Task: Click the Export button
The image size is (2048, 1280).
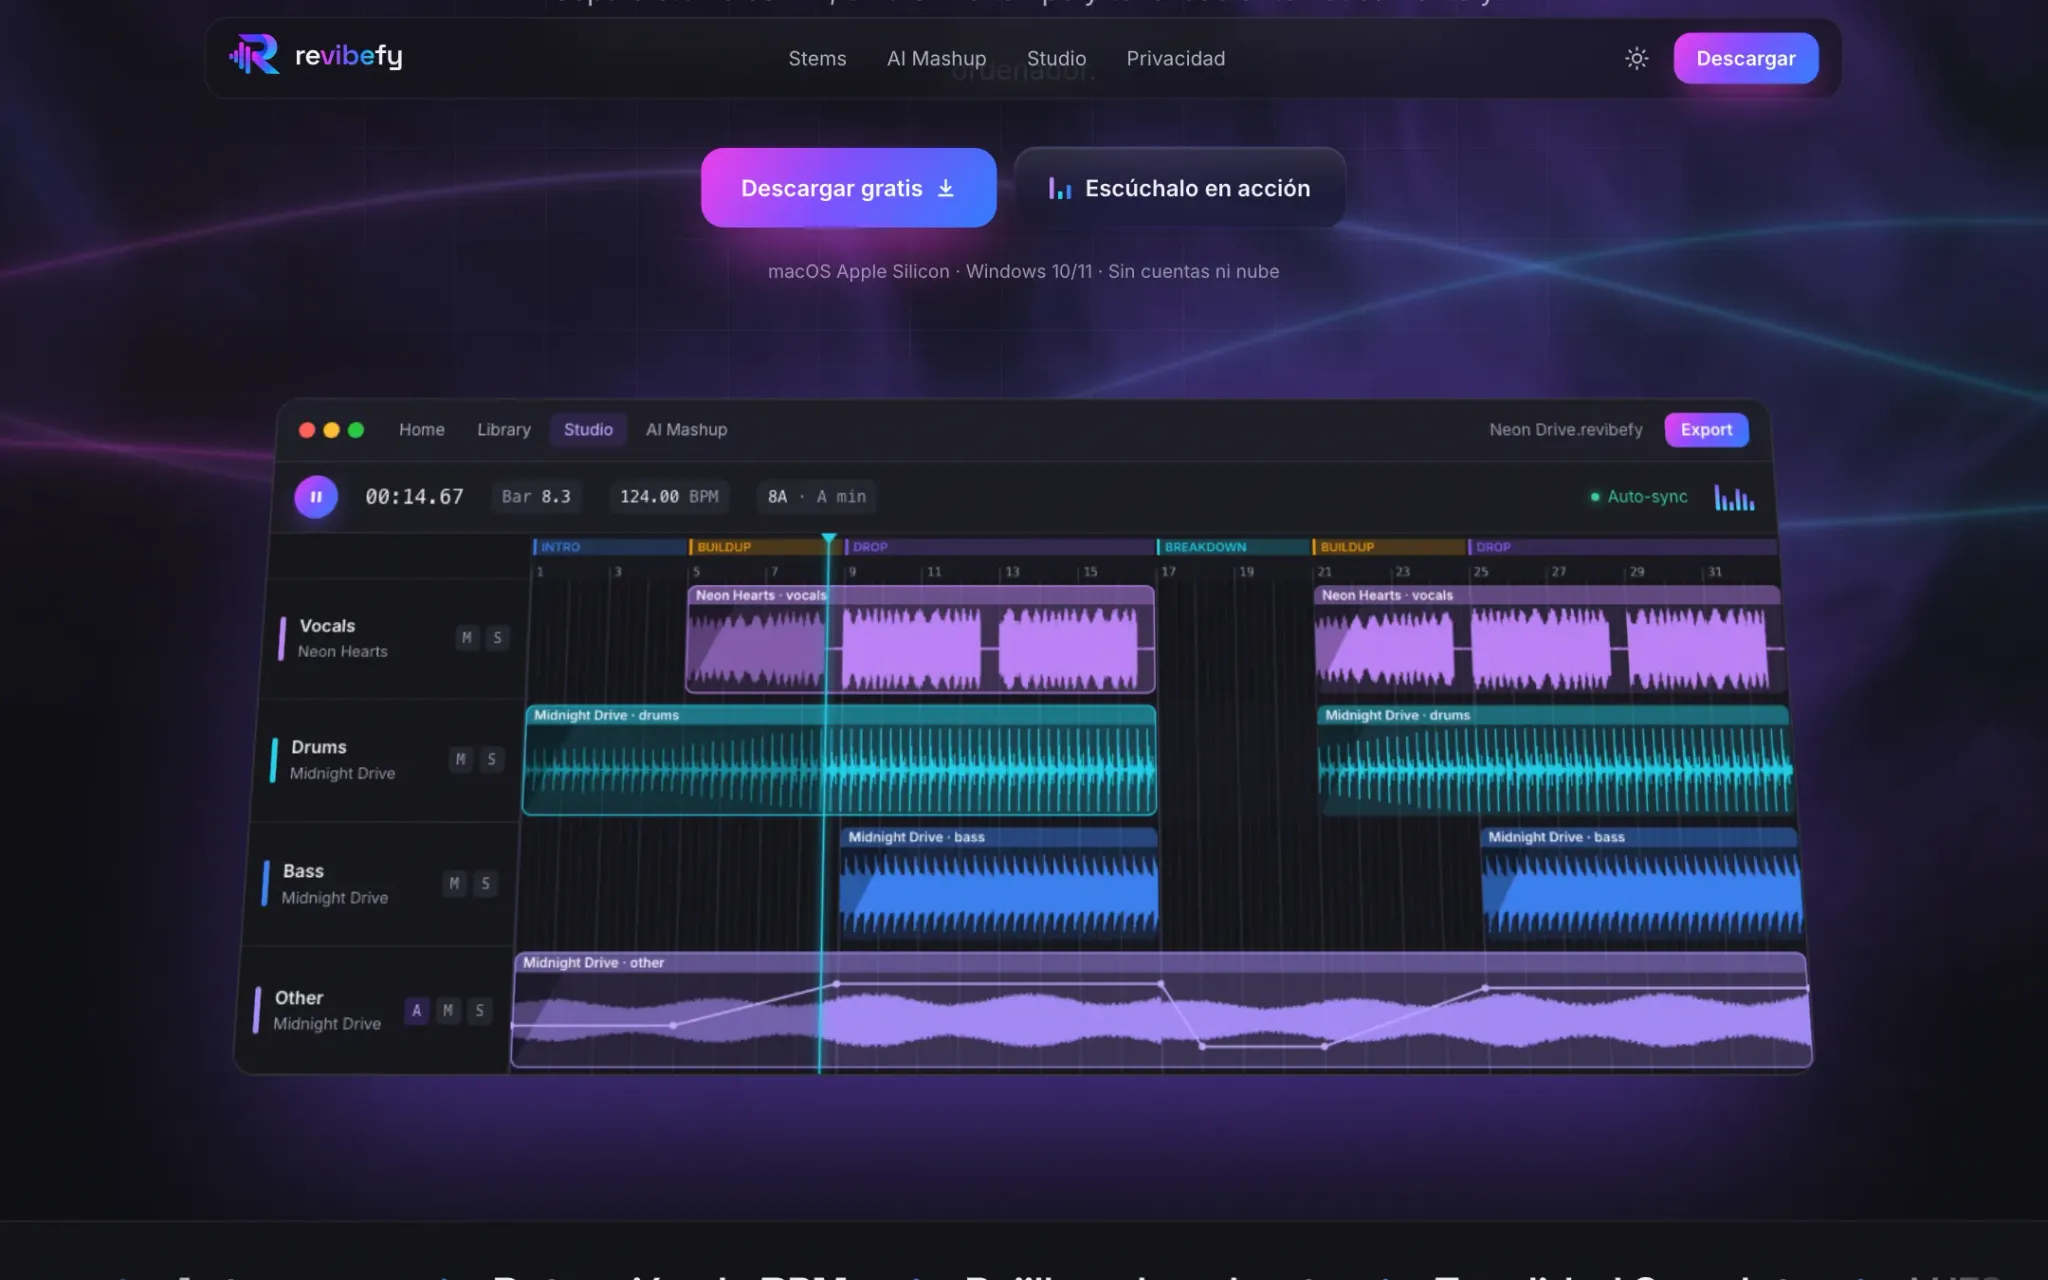Action: (x=1706, y=430)
